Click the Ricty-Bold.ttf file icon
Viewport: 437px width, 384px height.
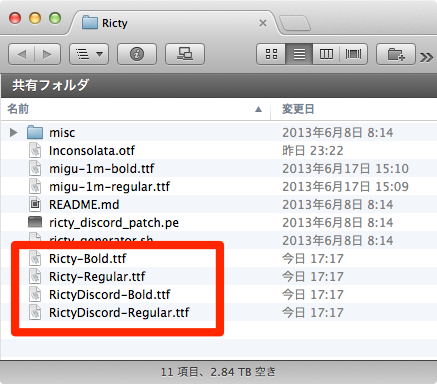35,258
